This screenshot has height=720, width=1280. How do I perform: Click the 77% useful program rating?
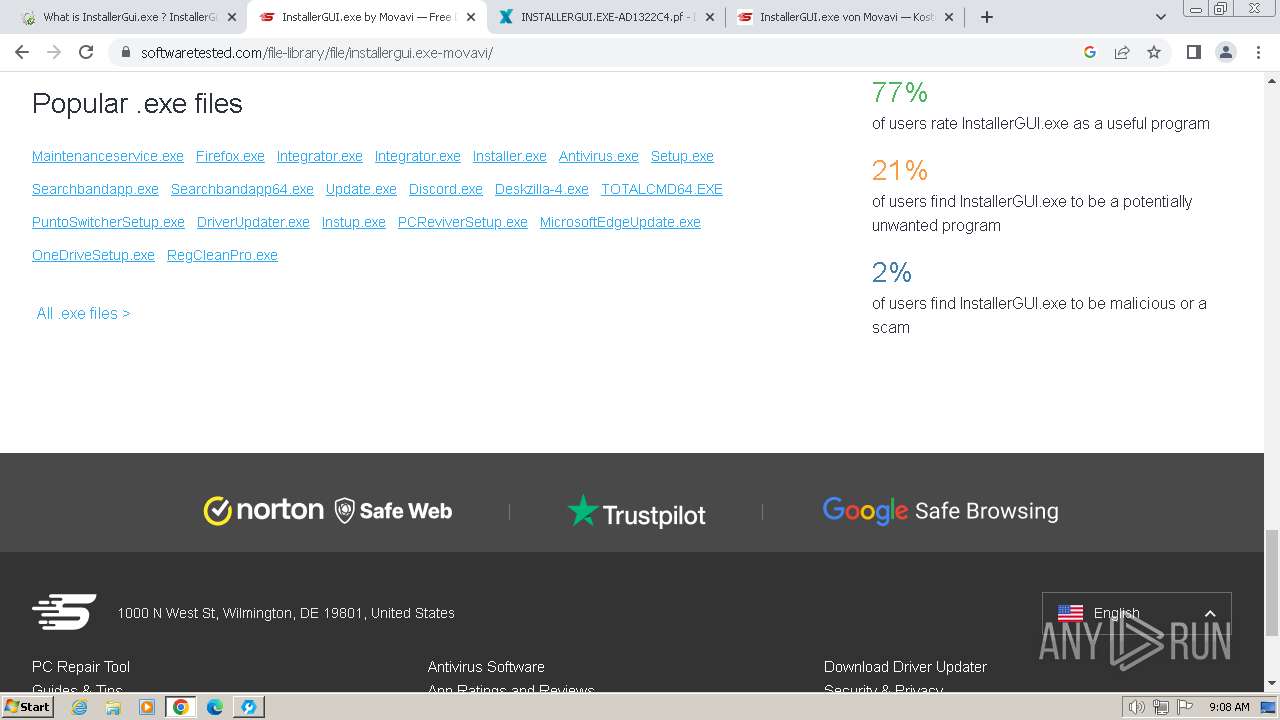(x=900, y=92)
